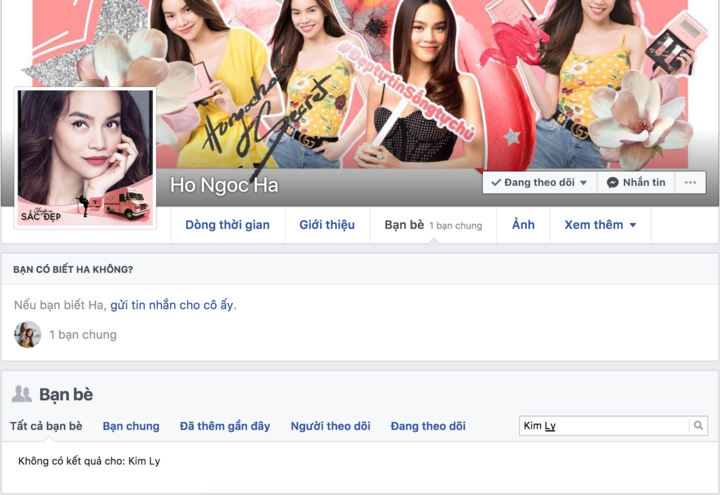Select the Tất cả bạn bè filter
Screen dimensions: 720x495
click(46, 426)
